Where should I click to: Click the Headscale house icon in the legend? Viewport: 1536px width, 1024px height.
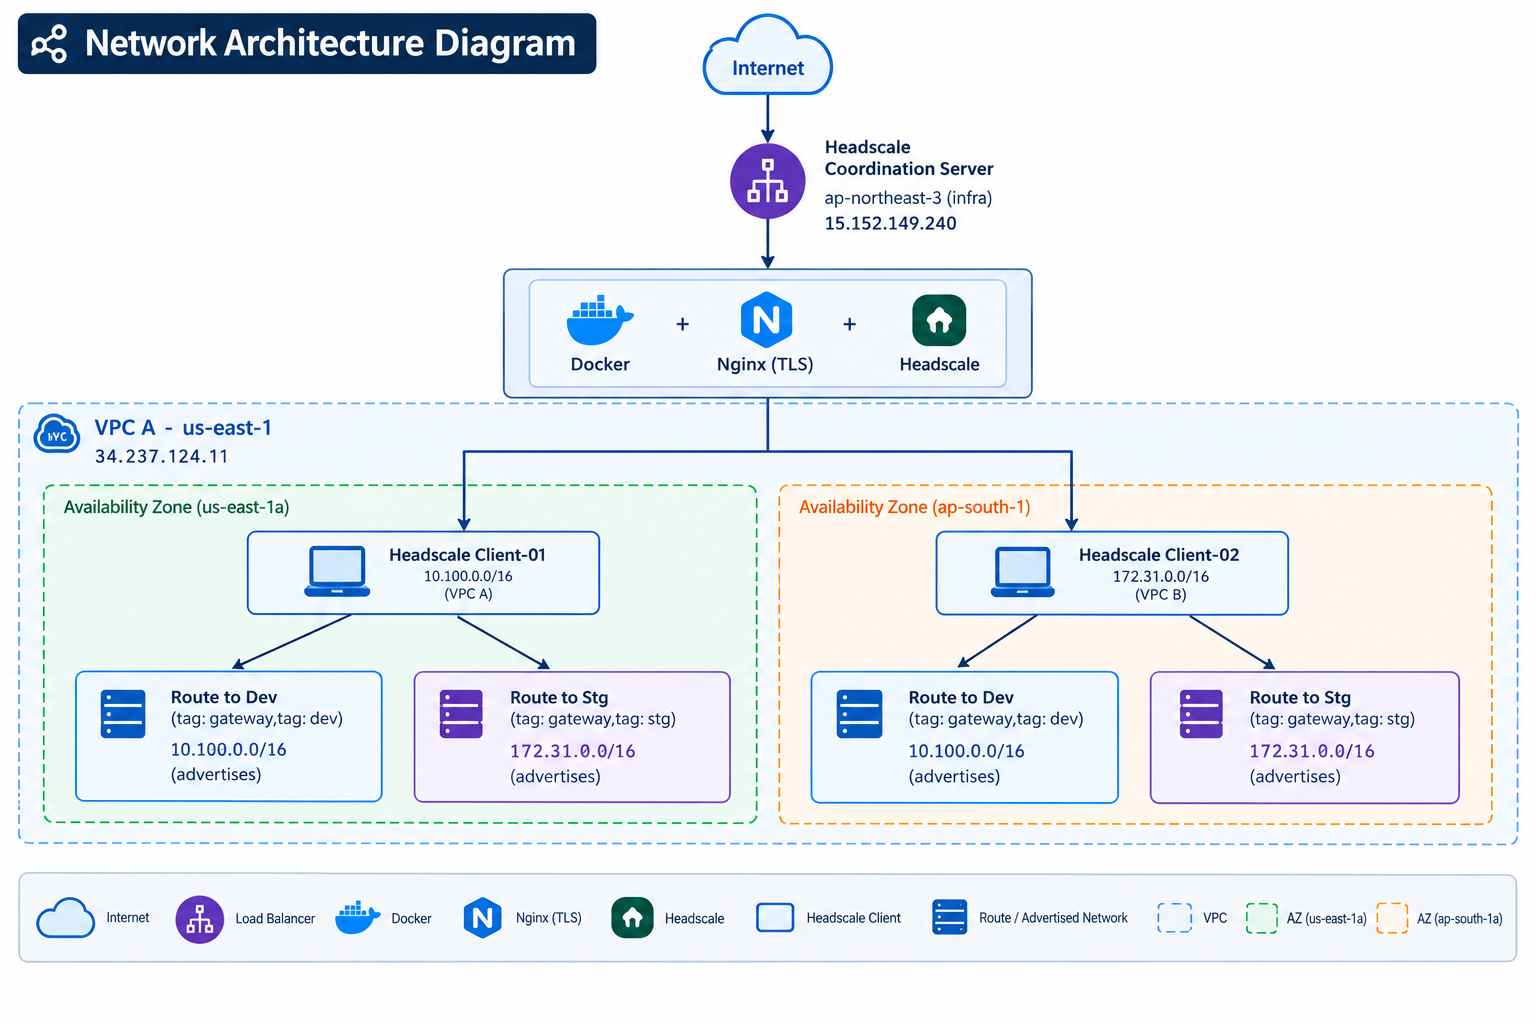pos(632,918)
